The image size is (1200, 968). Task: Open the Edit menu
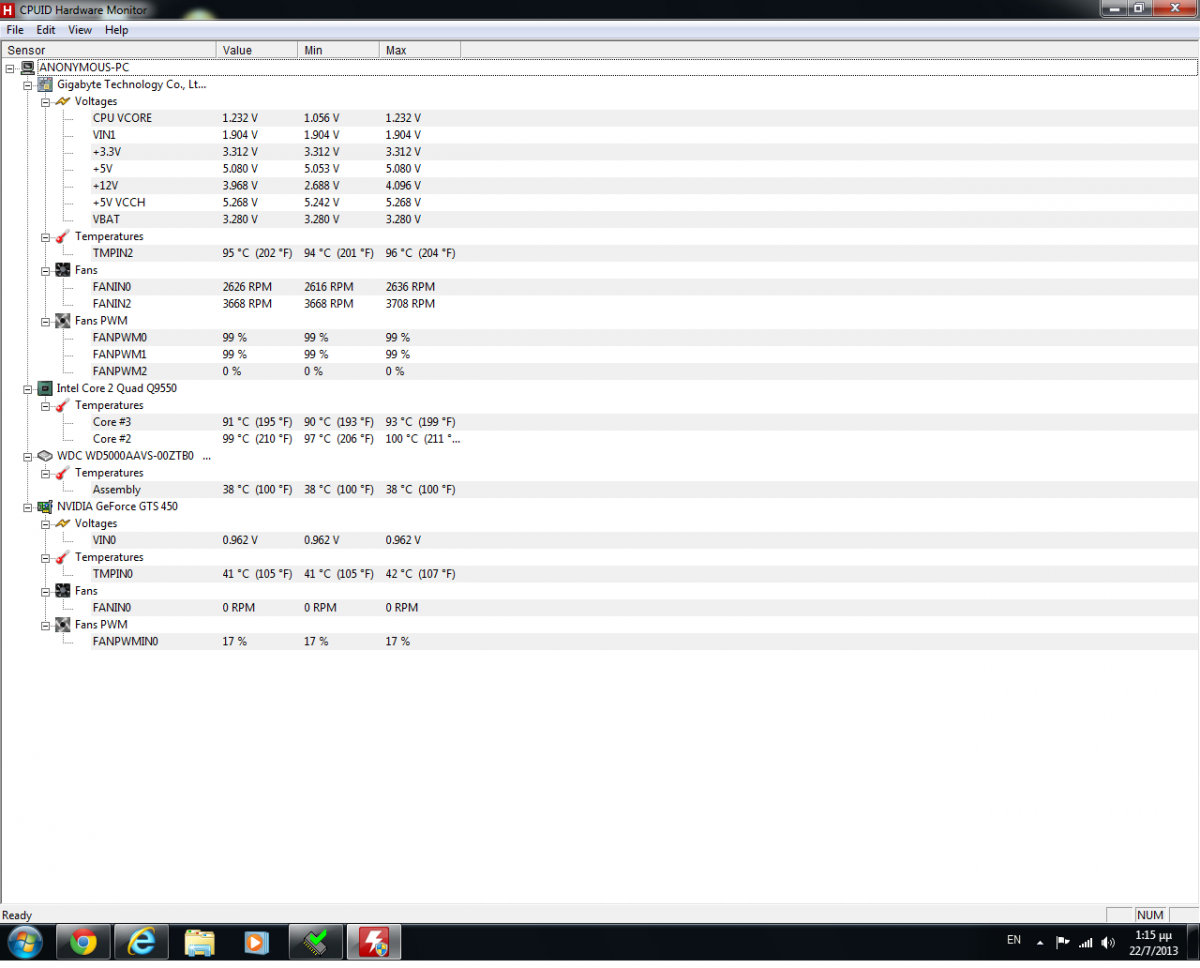click(x=46, y=30)
